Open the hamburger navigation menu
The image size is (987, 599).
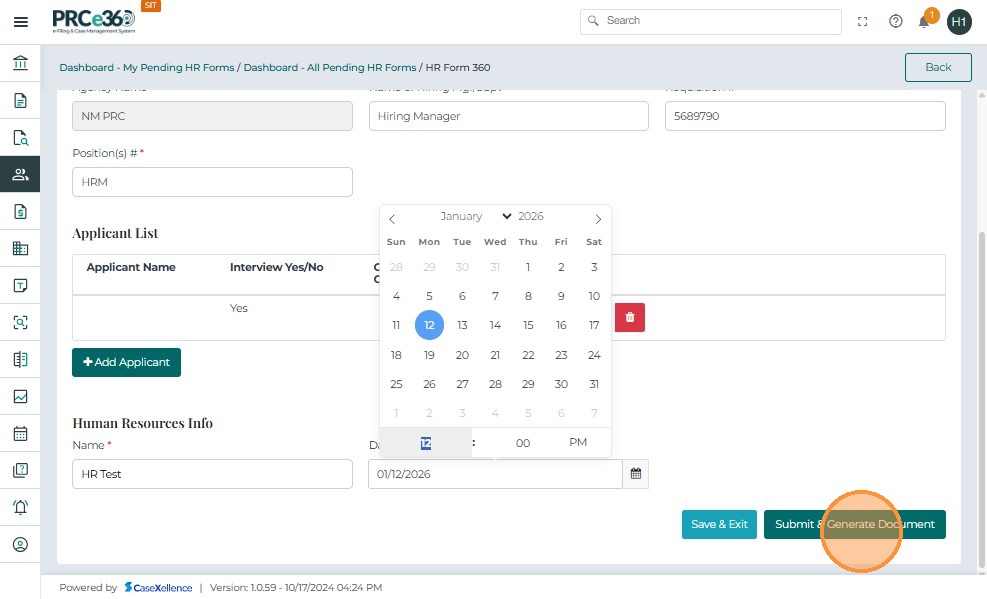(x=20, y=21)
